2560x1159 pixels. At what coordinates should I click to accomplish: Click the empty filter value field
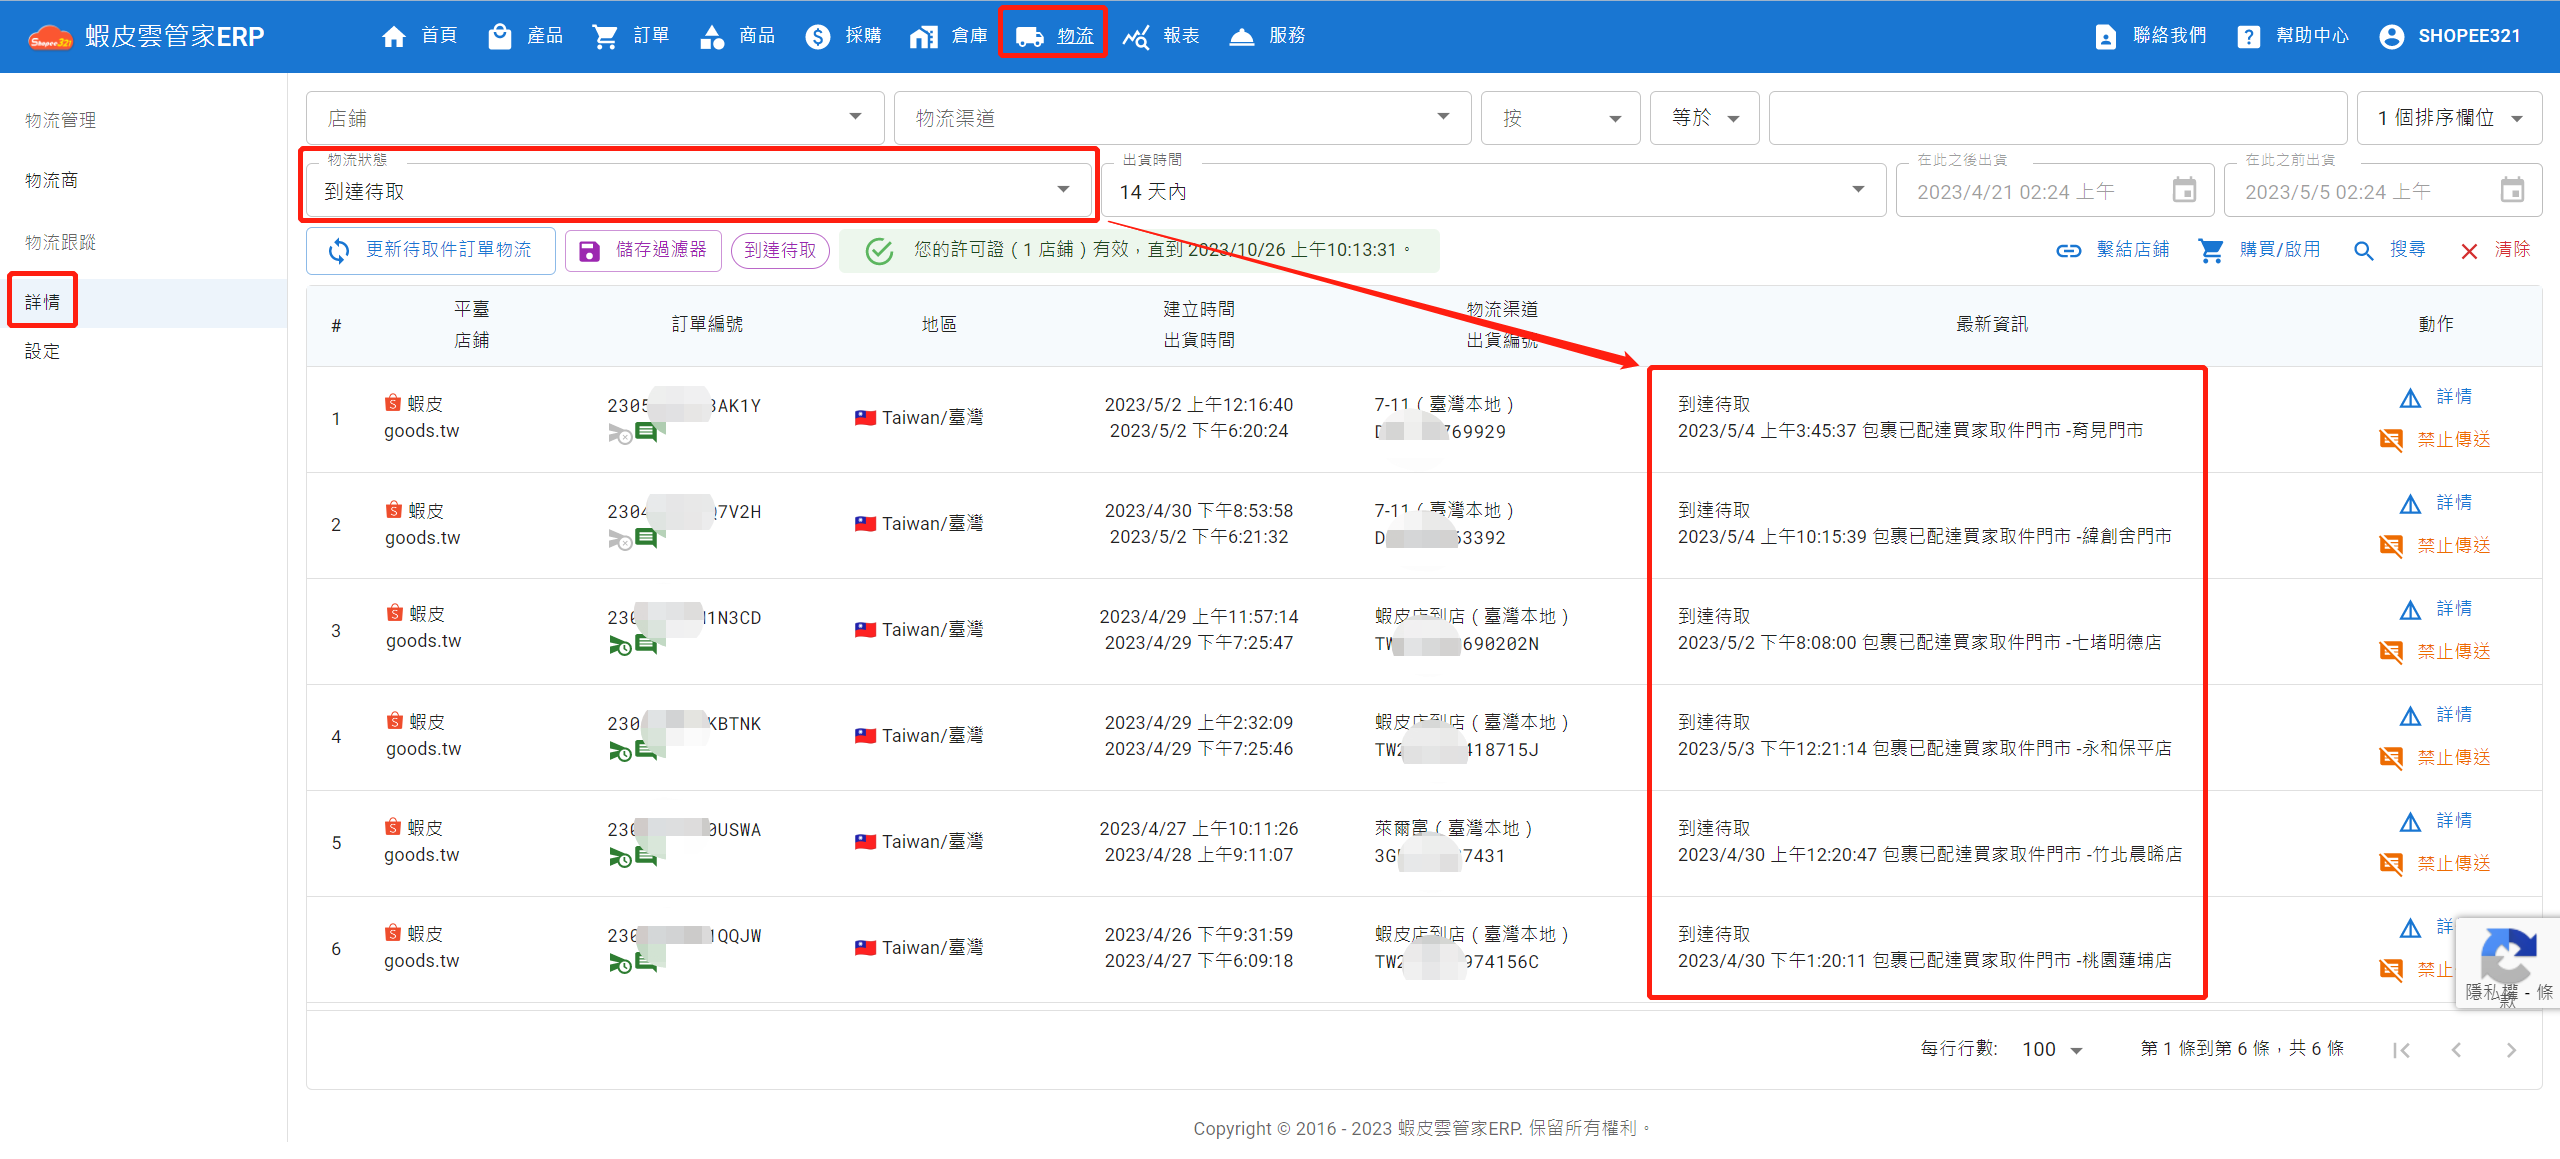coord(2058,118)
